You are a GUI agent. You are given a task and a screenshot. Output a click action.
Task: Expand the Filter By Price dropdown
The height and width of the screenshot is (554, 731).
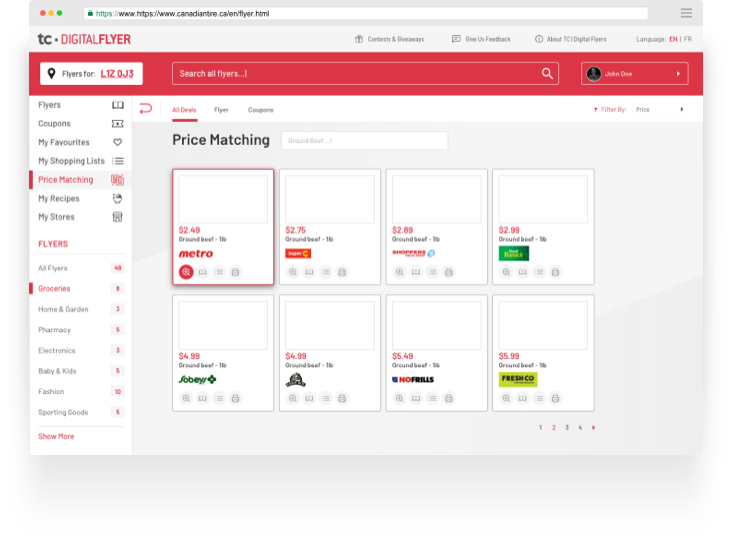(x=660, y=109)
